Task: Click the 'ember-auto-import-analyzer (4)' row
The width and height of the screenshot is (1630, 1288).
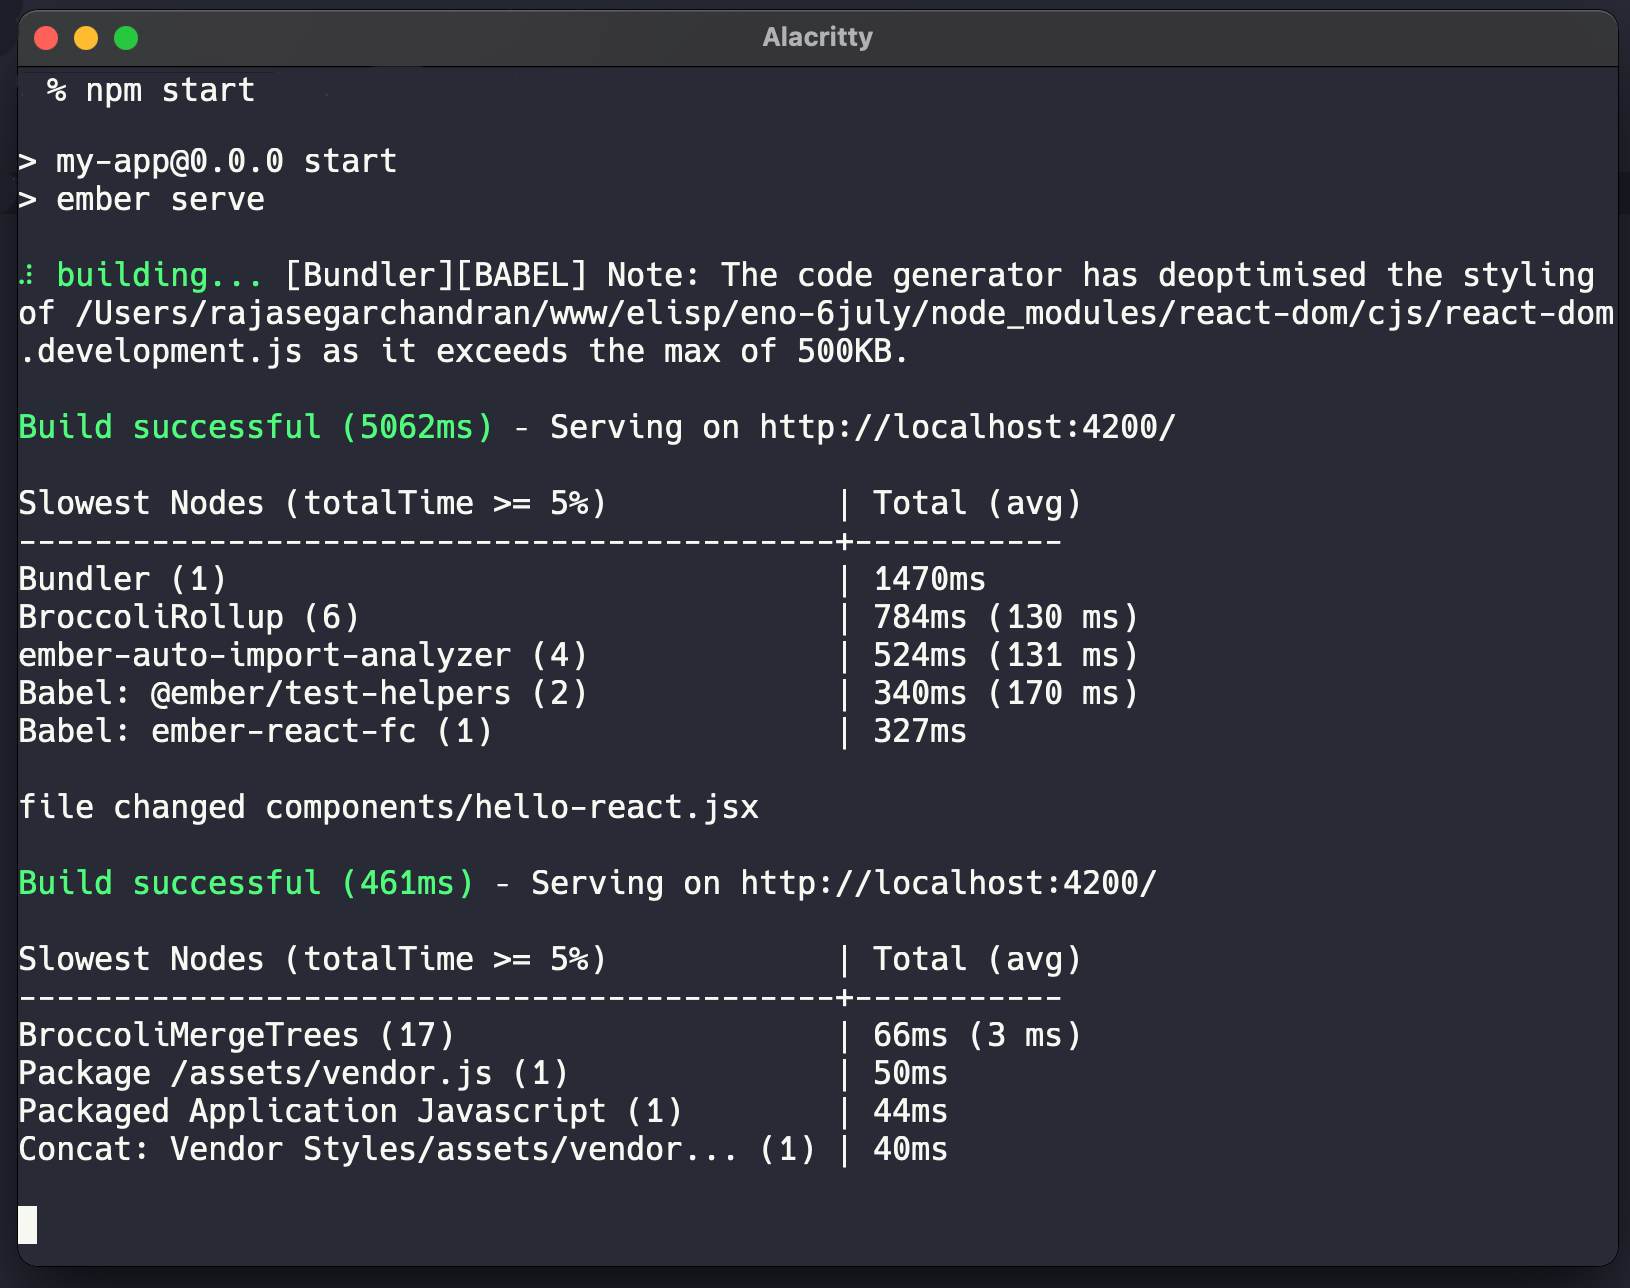Action: pyautogui.click(x=303, y=656)
